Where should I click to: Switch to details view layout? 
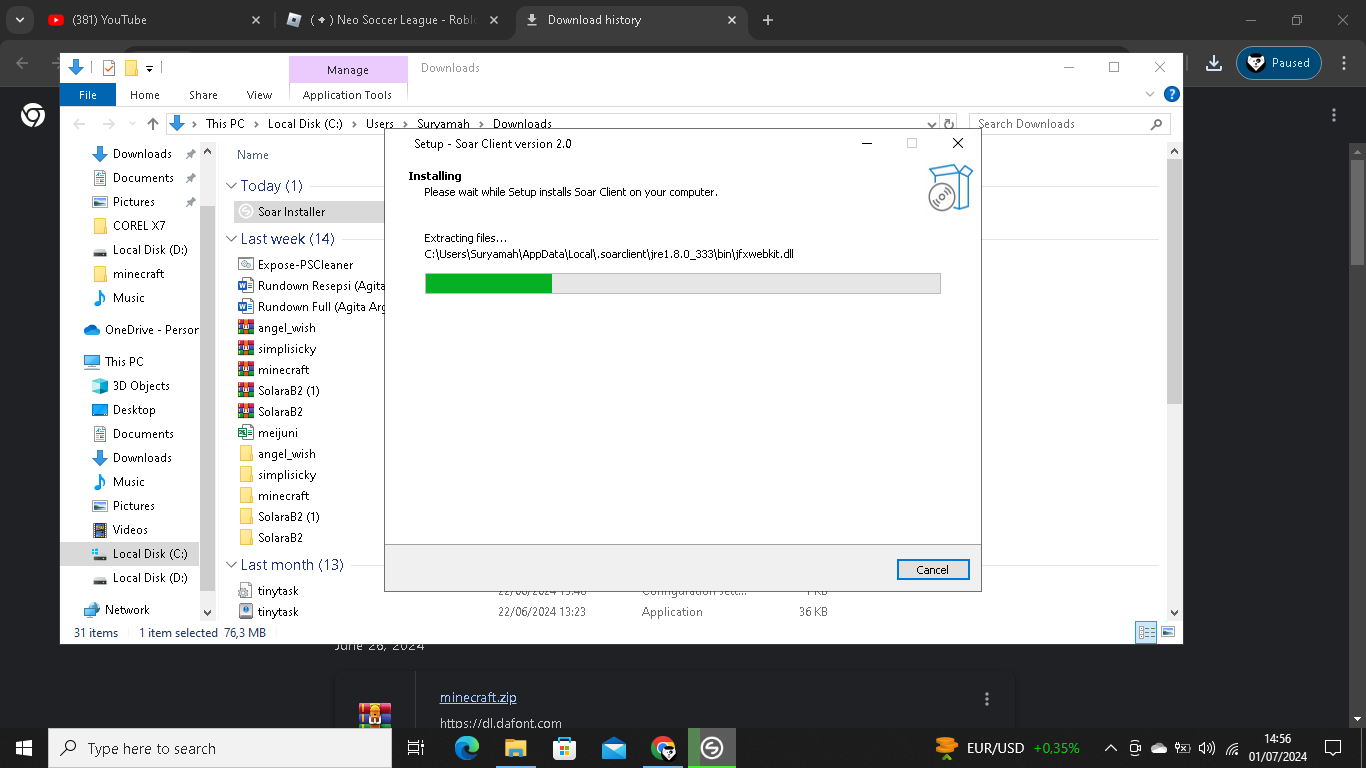[x=1147, y=632]
